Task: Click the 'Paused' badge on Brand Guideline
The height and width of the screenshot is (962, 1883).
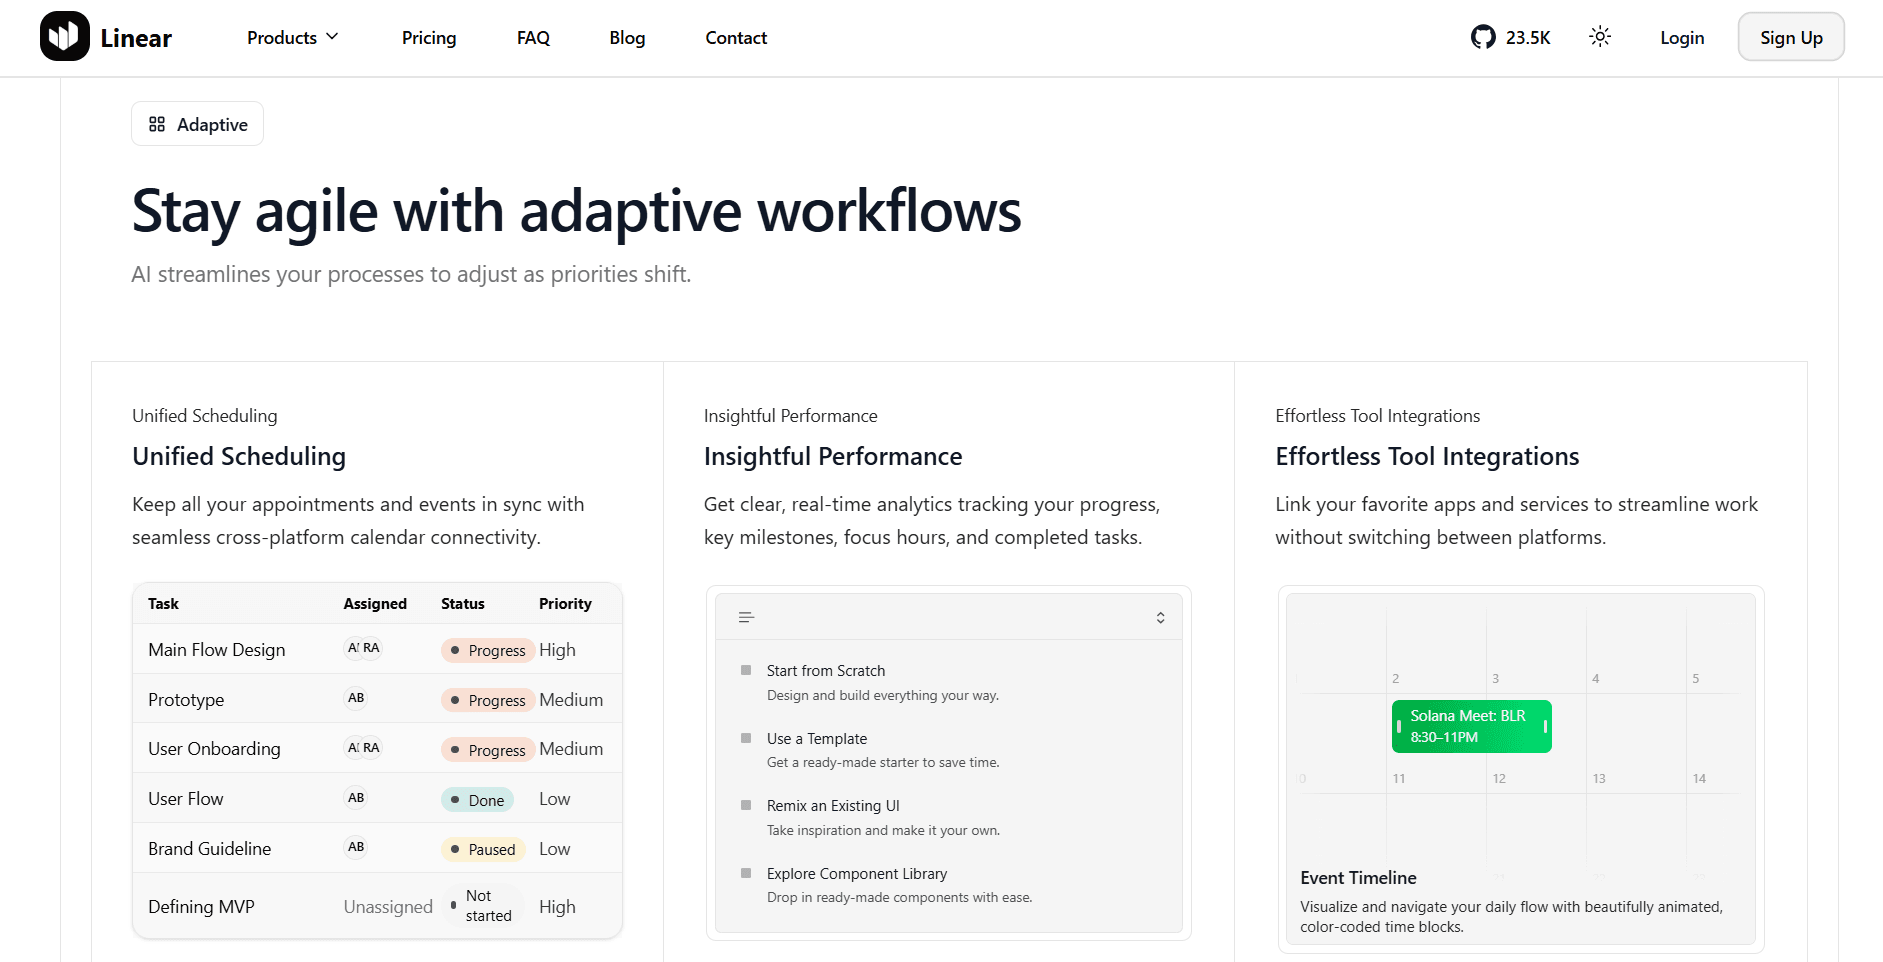Action: tap(483, 848)
